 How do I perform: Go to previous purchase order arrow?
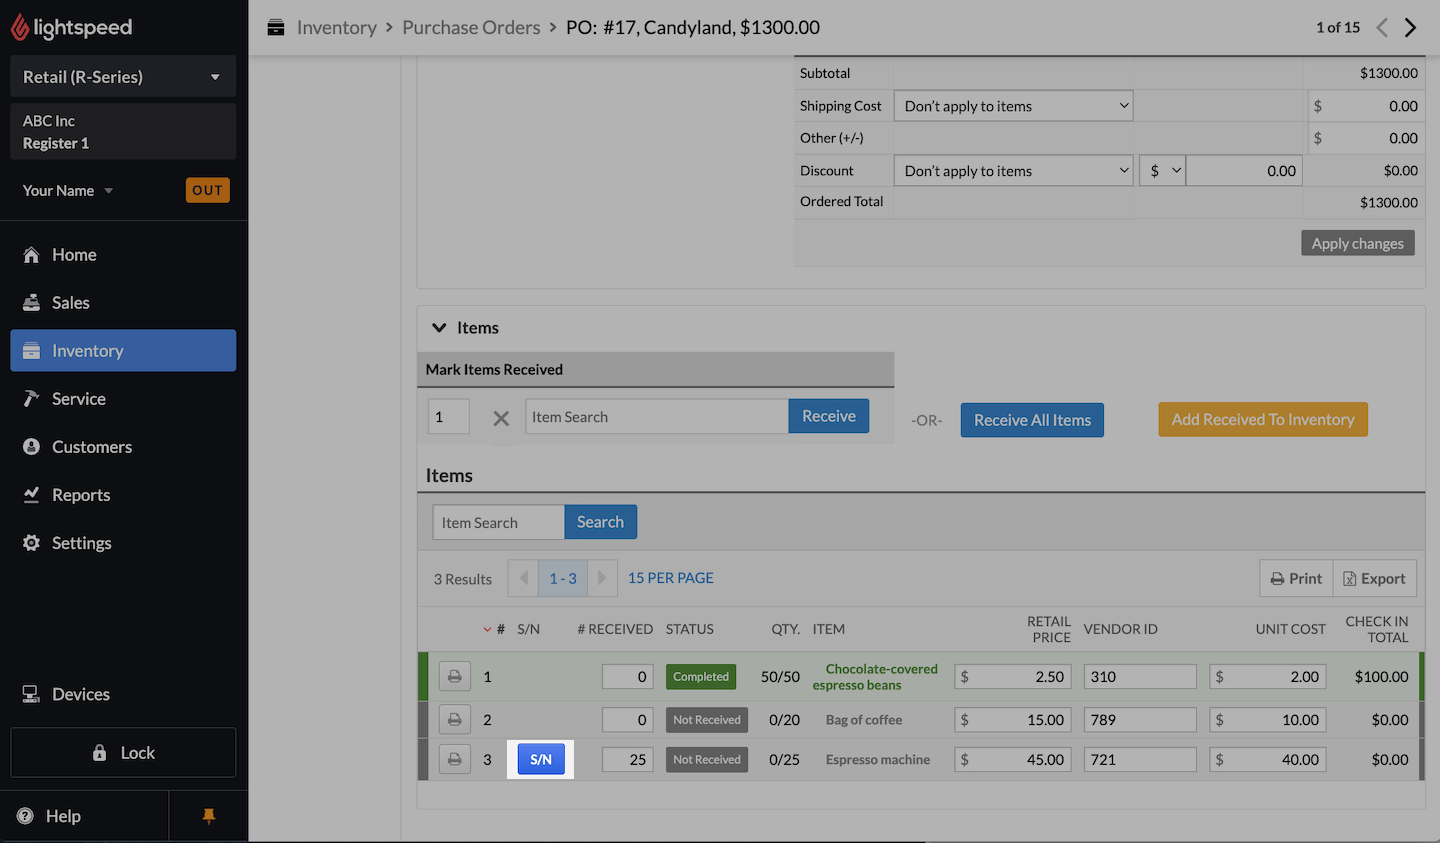point(1382,28)
